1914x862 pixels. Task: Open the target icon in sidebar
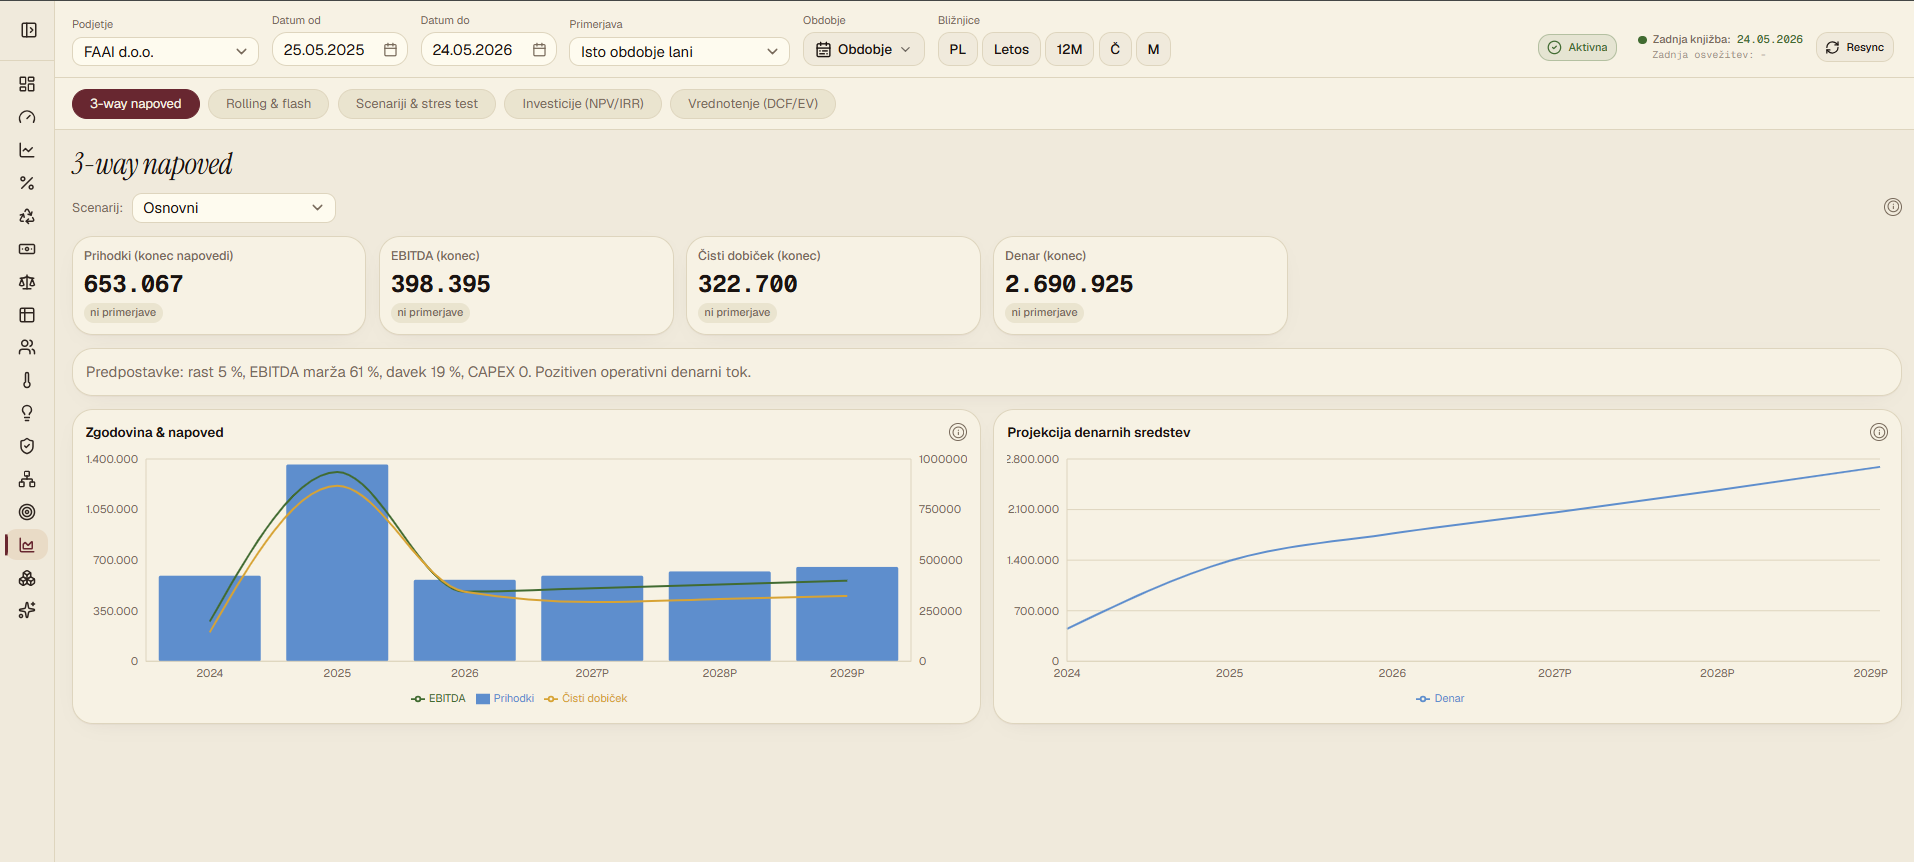(27, 512)
